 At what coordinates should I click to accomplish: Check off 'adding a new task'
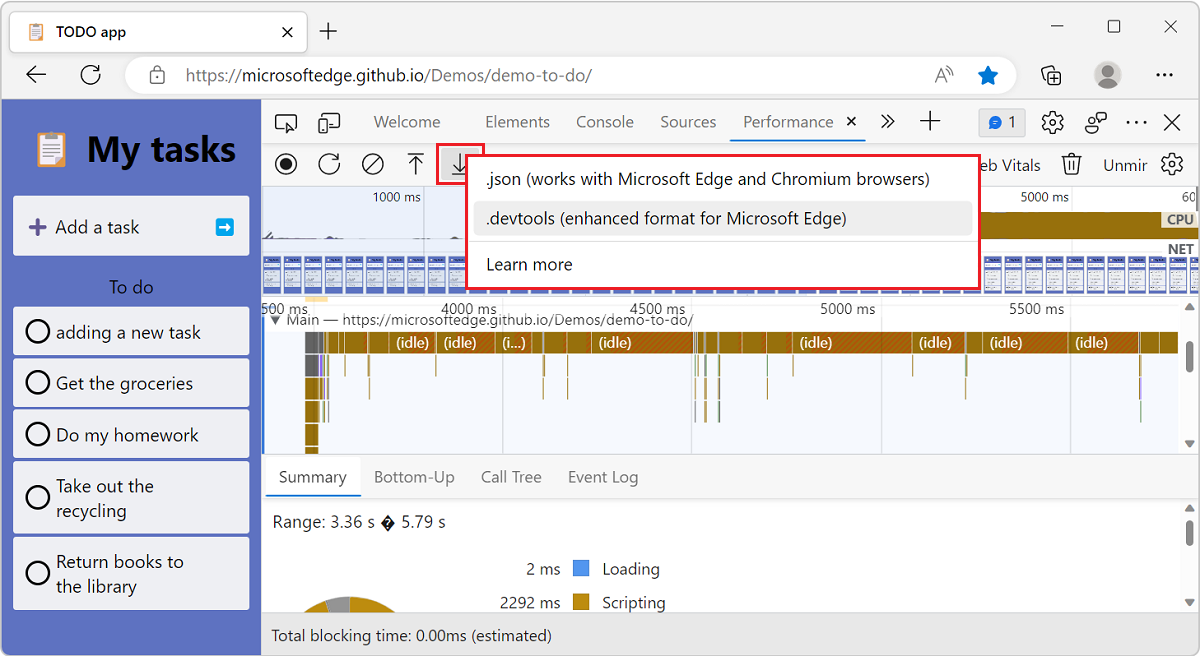[38, 332]
